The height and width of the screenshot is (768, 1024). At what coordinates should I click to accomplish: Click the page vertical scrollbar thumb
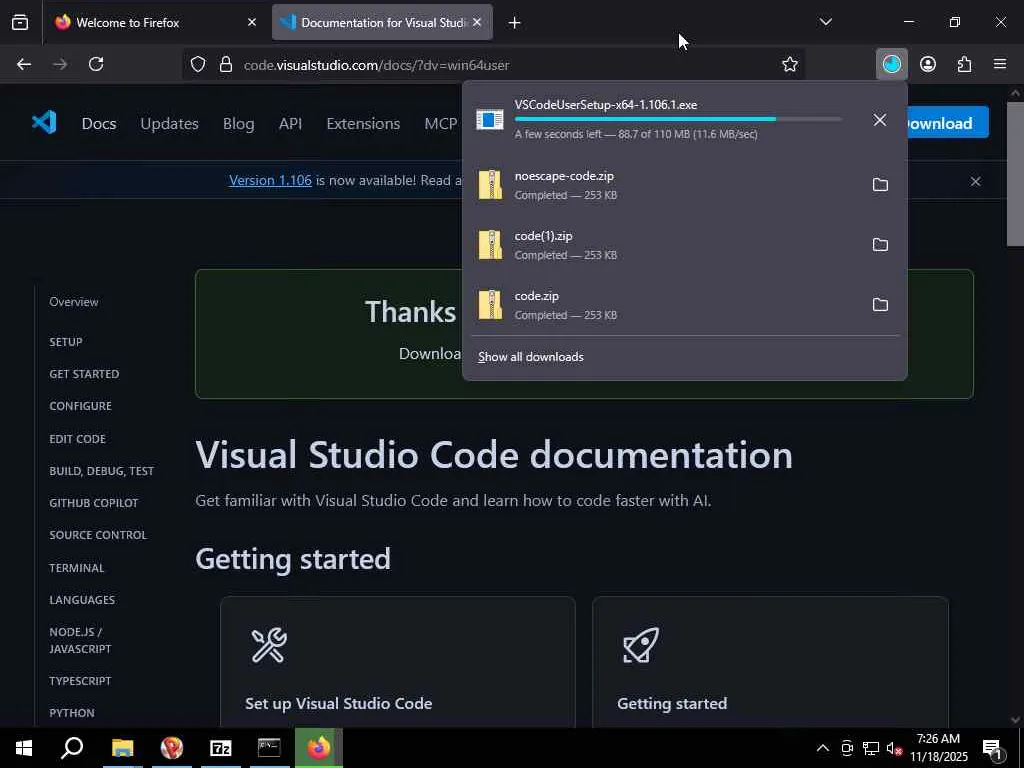tap(1015, 173)
